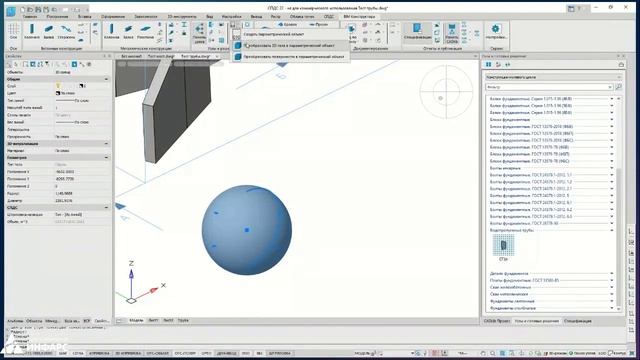
Task: Click third icon in Узлы panel toolbar
Action: (x=508, y=64)
